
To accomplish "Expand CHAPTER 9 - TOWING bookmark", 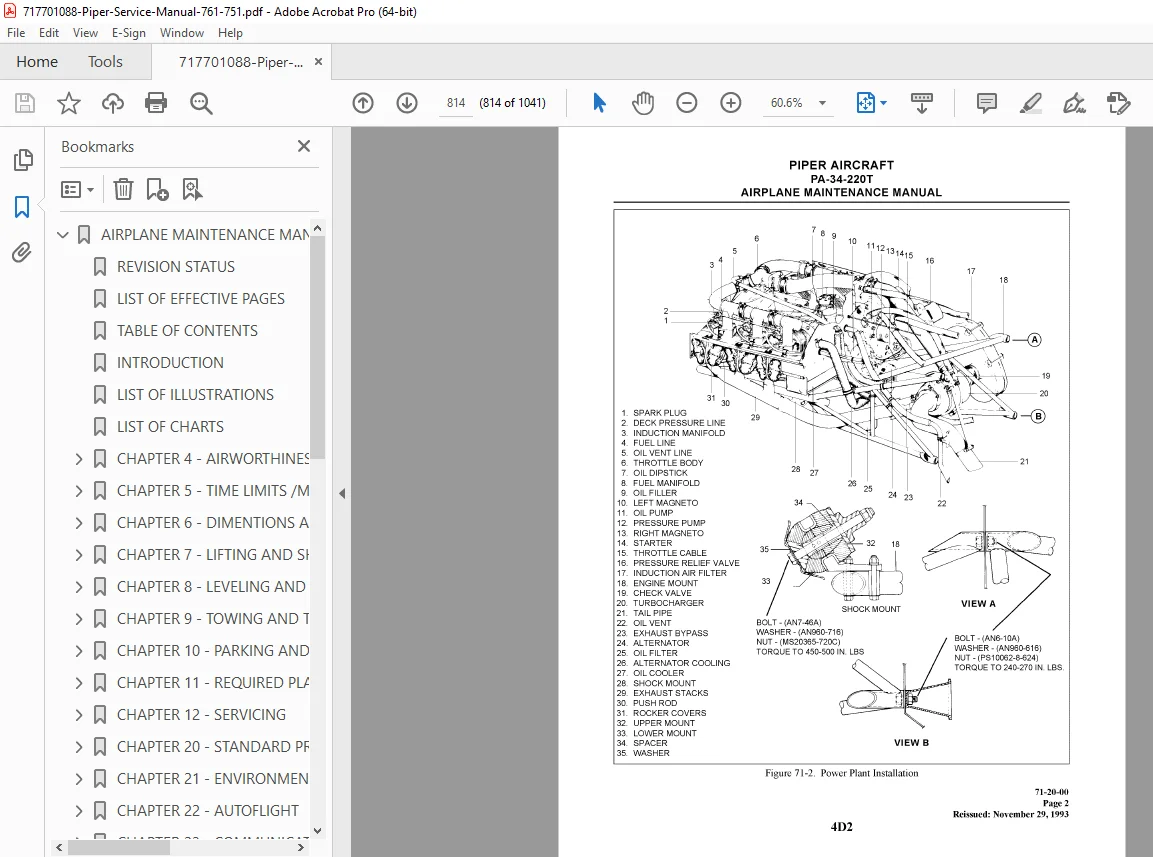I will click(x=79, y=619).
